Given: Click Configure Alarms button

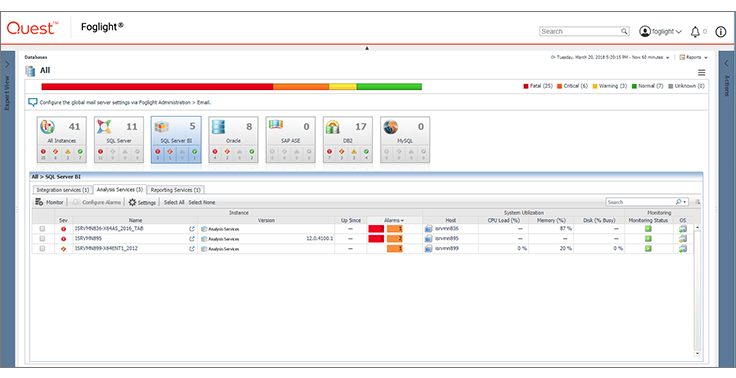Looking at the screenshot, I should point(97,202).
